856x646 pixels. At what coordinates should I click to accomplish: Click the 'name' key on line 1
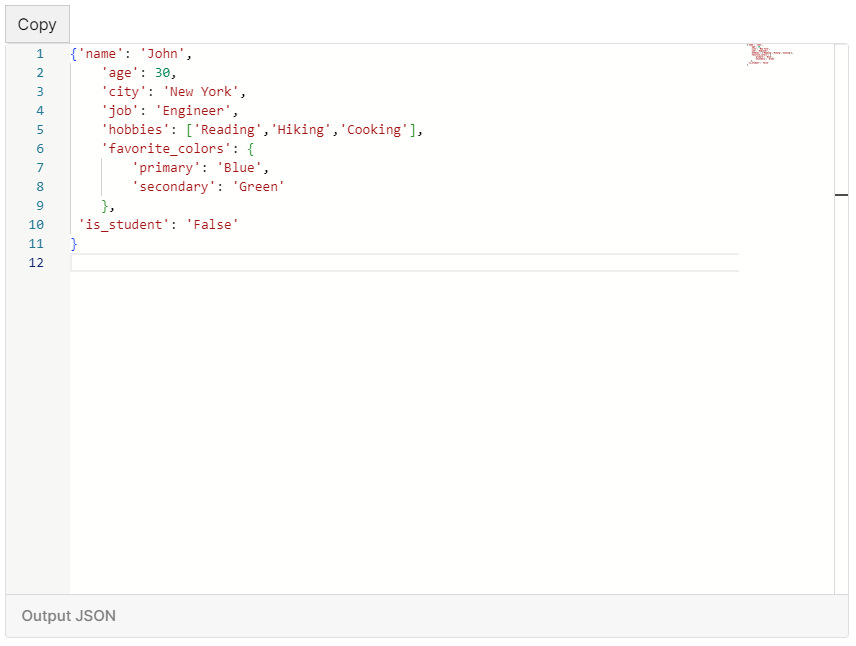[95, 53]
